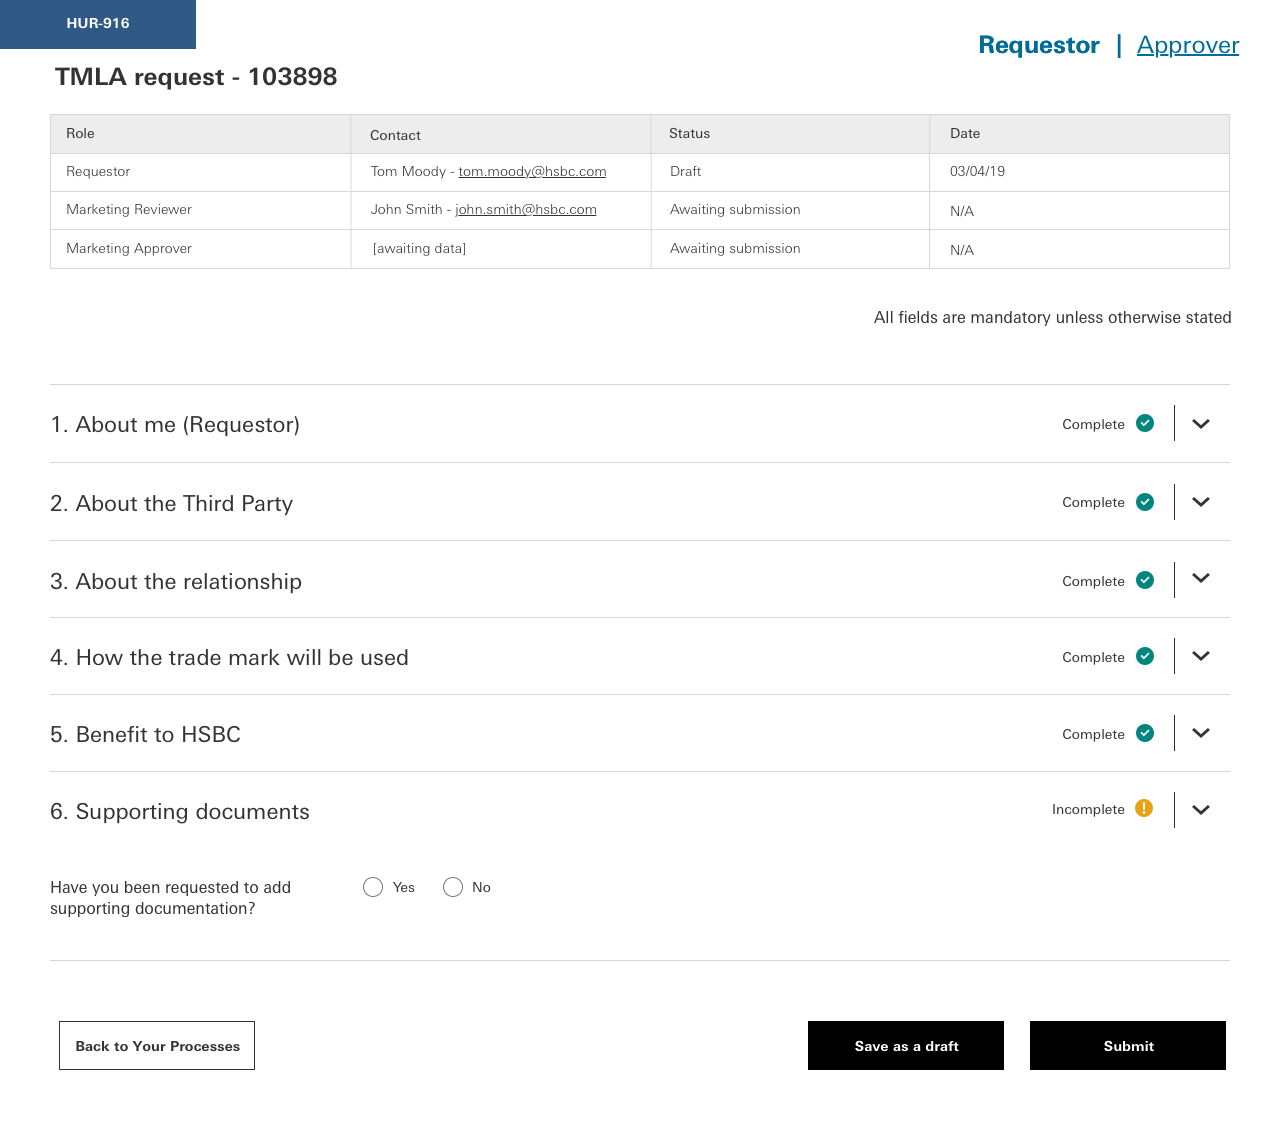Select No for supporting documentation
Image resolution: width=1280 pixels, height=1130 pixels.
click(453, 887)
